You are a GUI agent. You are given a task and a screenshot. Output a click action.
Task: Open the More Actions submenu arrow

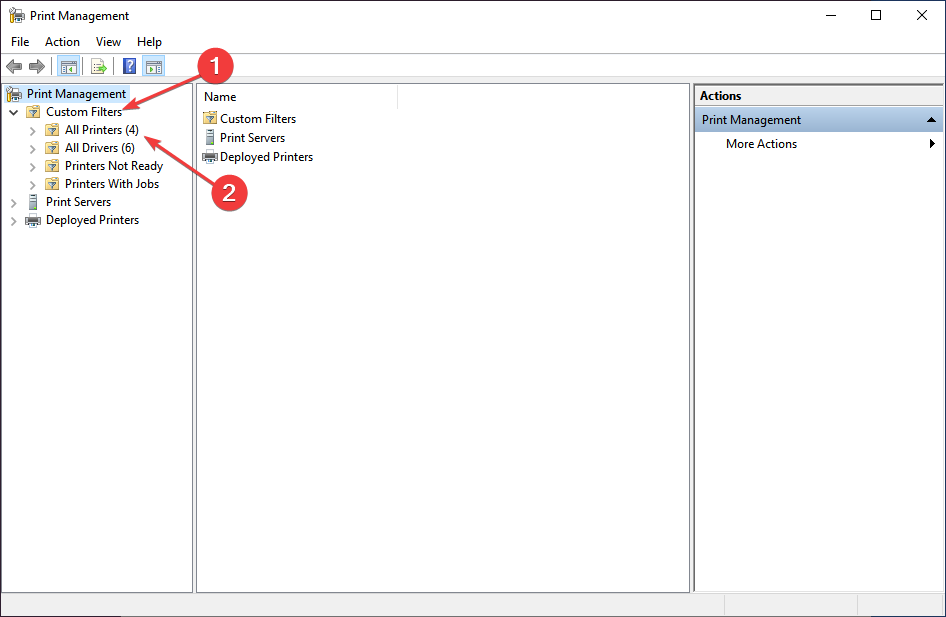(932, 144)
